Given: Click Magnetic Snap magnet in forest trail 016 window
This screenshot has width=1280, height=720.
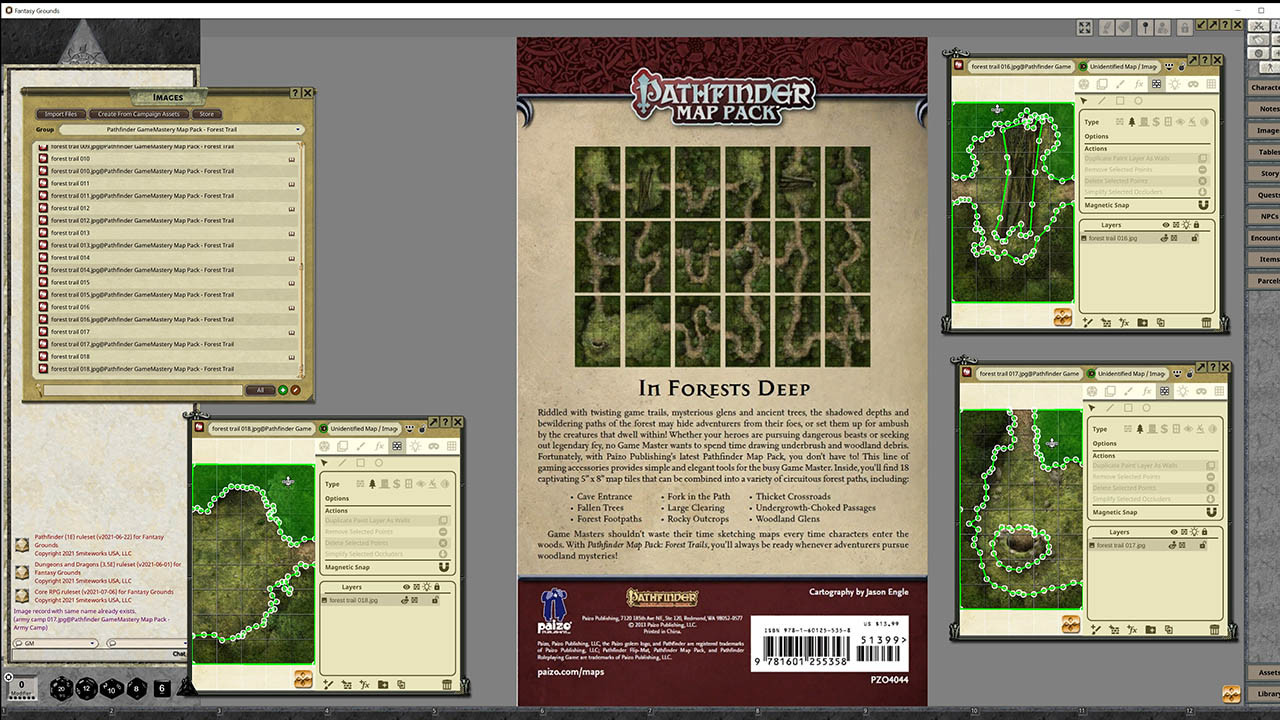Looking at the screenshot, I should (x=1203, y=205).
